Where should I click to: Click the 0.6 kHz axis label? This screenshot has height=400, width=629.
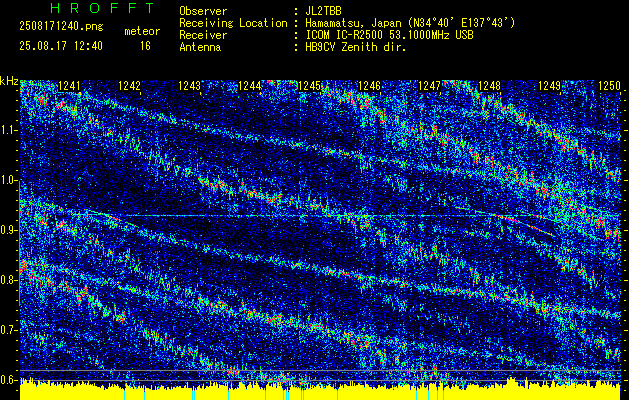pyautogui.click(x=9, y=380)
